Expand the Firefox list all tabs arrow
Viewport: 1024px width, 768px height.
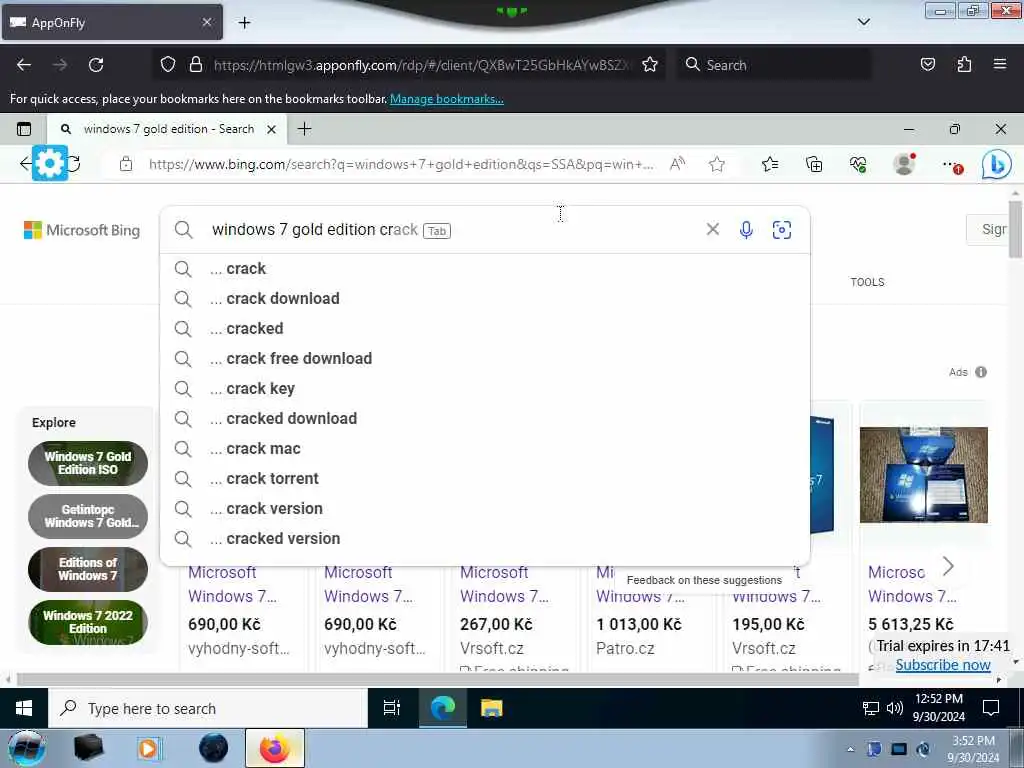click(863, 22)
